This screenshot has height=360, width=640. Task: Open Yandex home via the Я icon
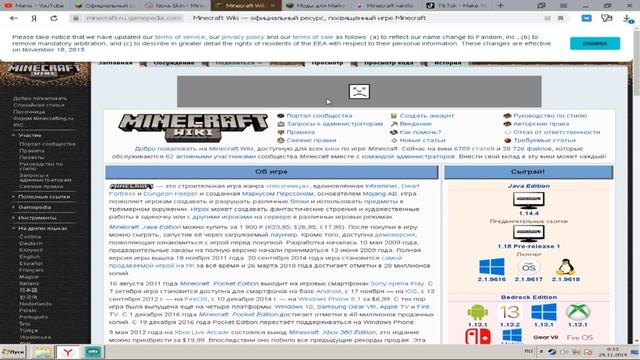(x=34, y=18)
